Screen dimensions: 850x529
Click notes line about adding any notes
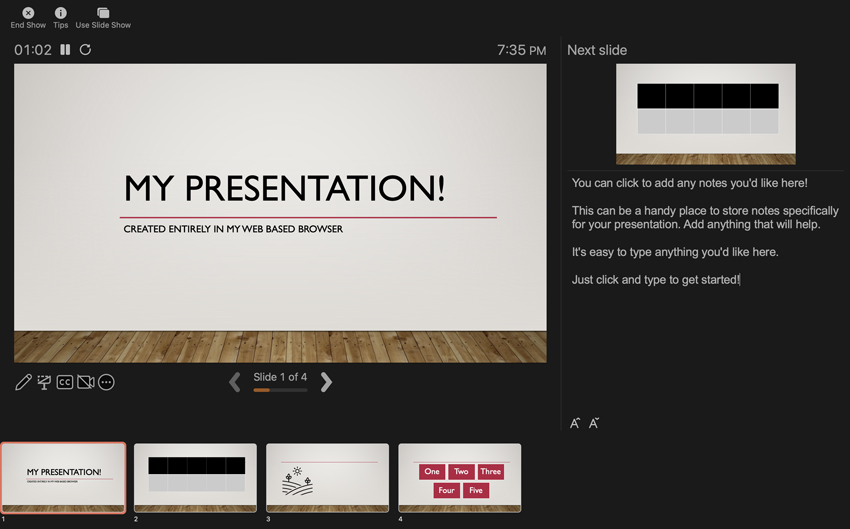pos(690,183)
